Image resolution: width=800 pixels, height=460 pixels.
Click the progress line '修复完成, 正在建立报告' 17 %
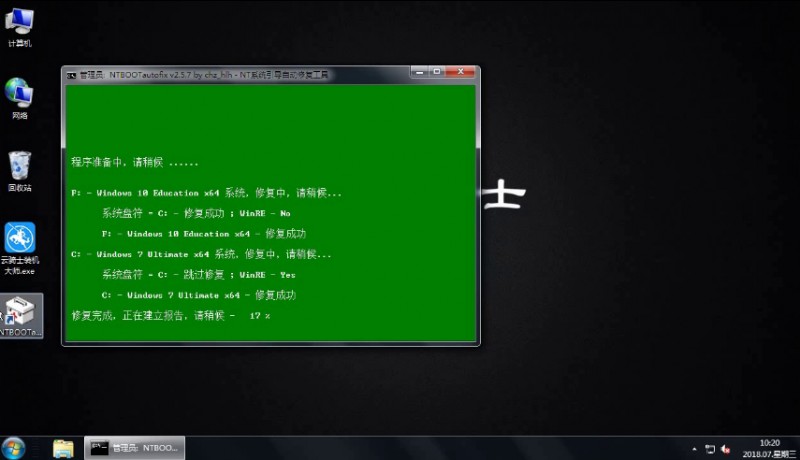pyautogui.click(x=170, y=316)
